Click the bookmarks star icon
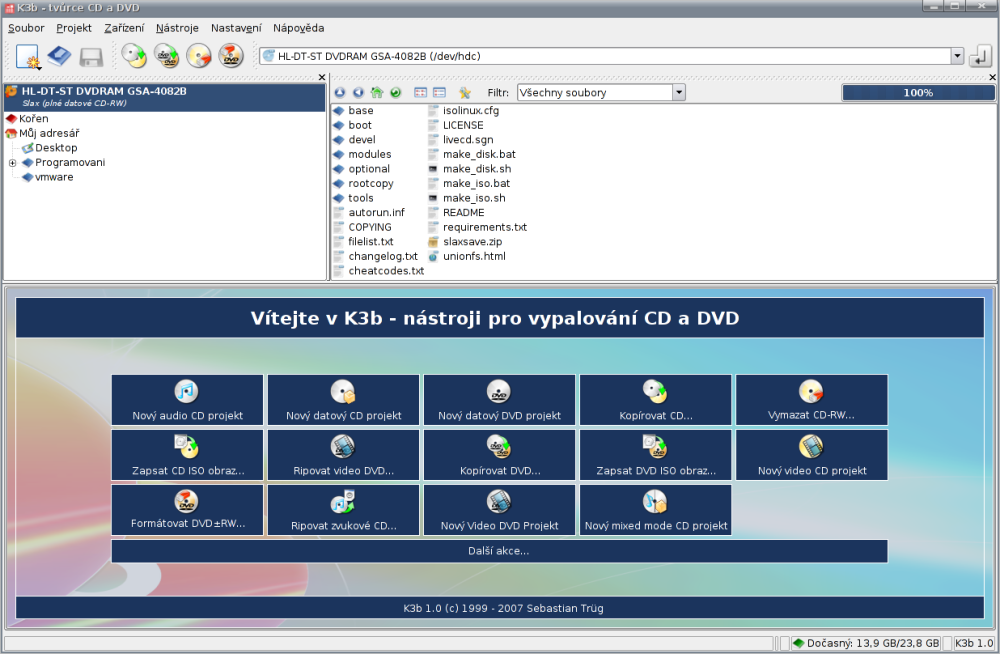The width and height of the screenshot is (1000, 654). click(465, 93)
